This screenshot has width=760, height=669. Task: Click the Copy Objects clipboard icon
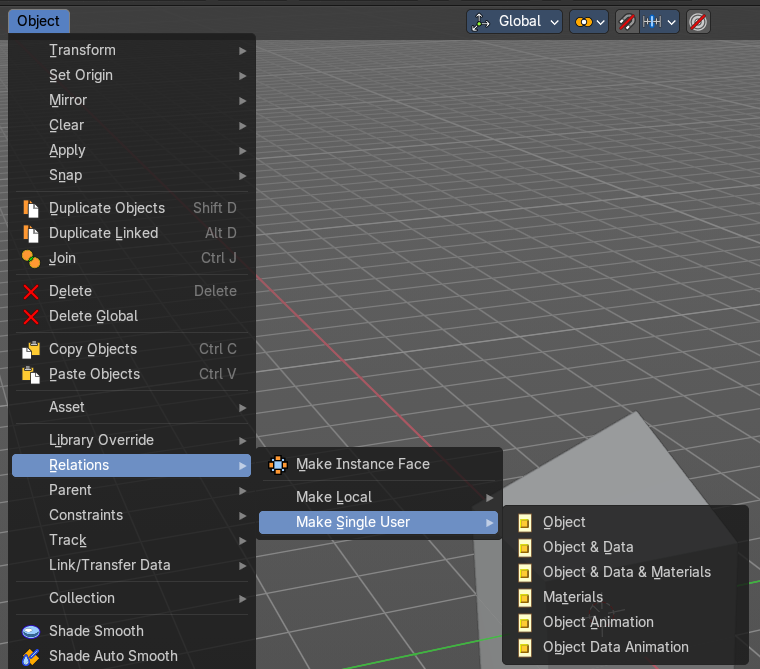coord(31,350)
